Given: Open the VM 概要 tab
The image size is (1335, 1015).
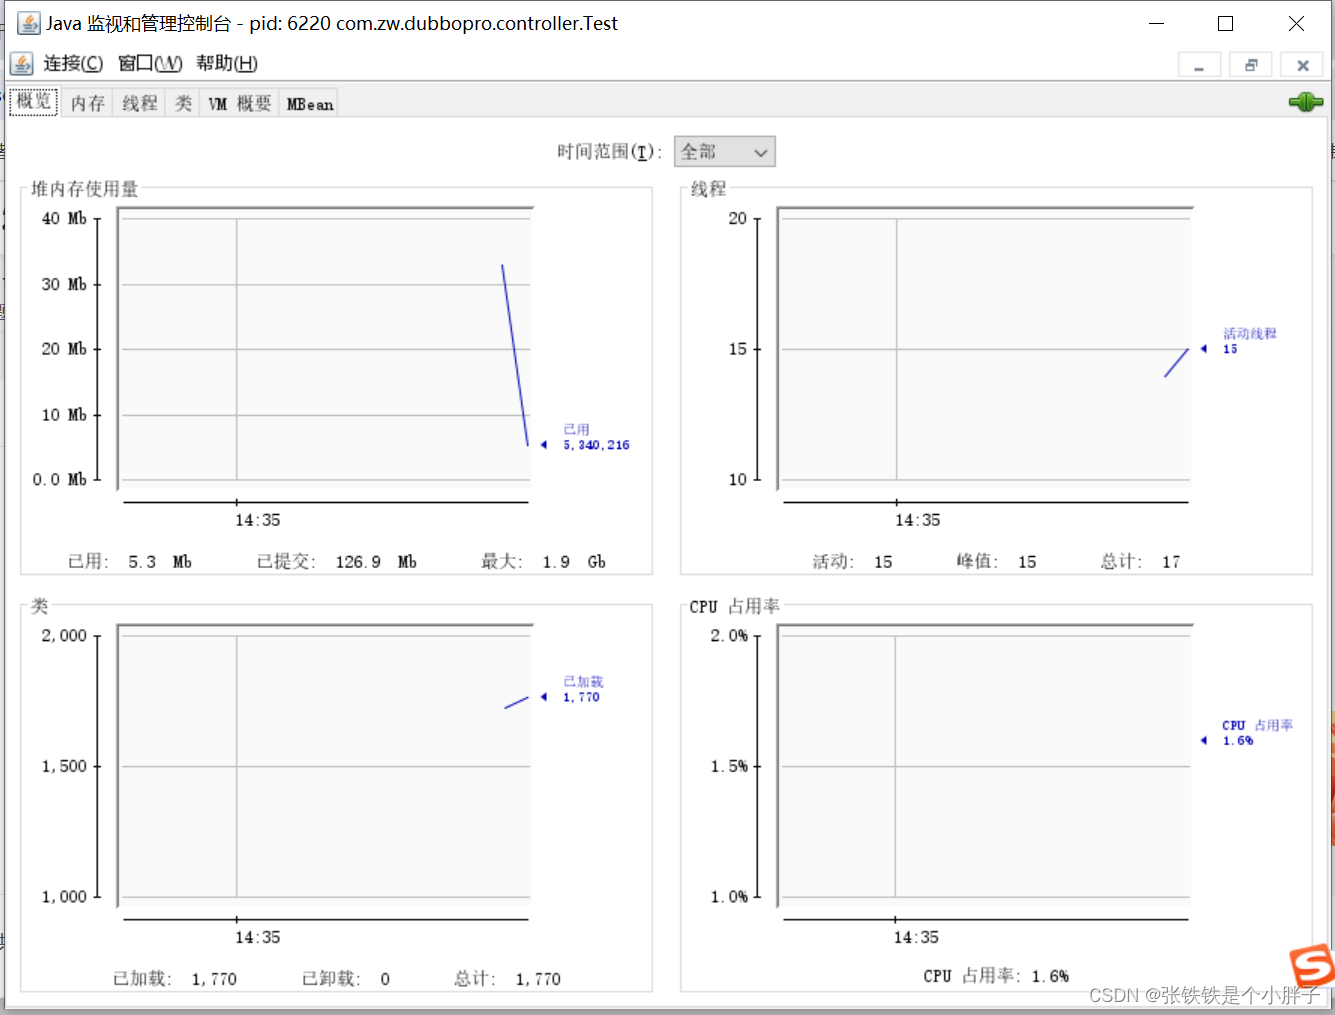Looking at the screenshot, I should point(240,103).
